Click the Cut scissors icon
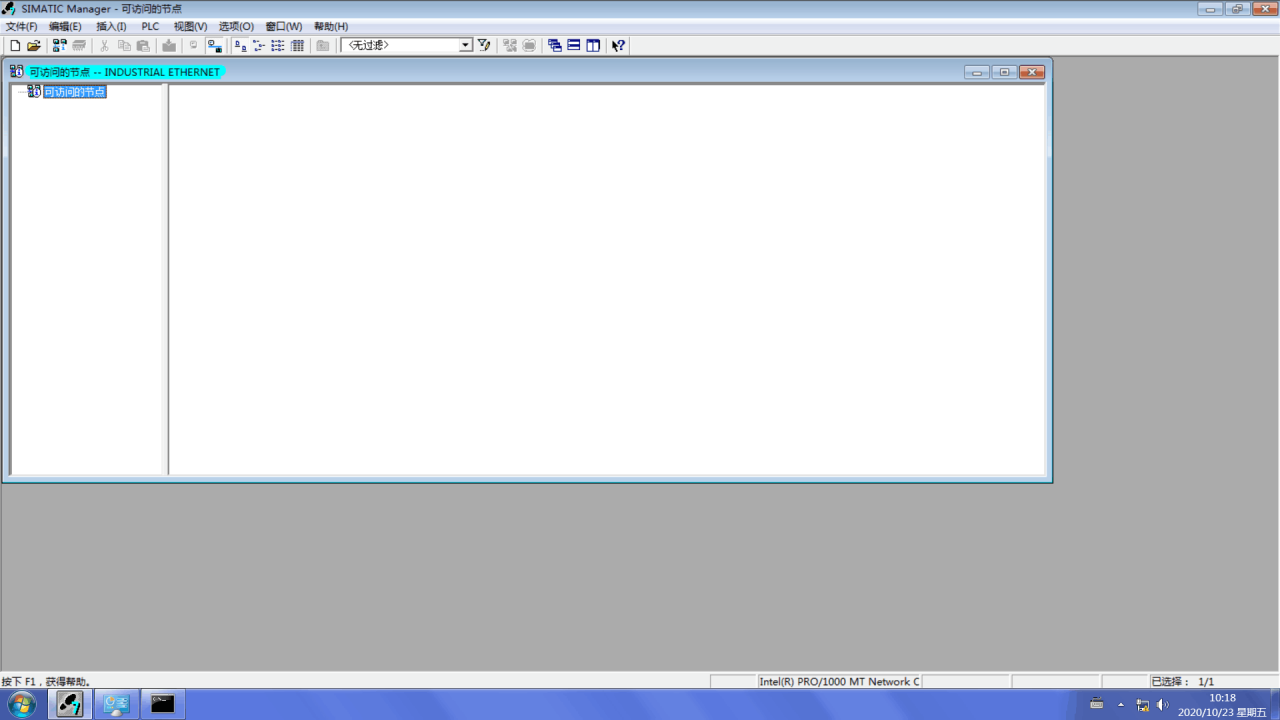Viewport: 1280px width, 720px height. click(104, 45)
